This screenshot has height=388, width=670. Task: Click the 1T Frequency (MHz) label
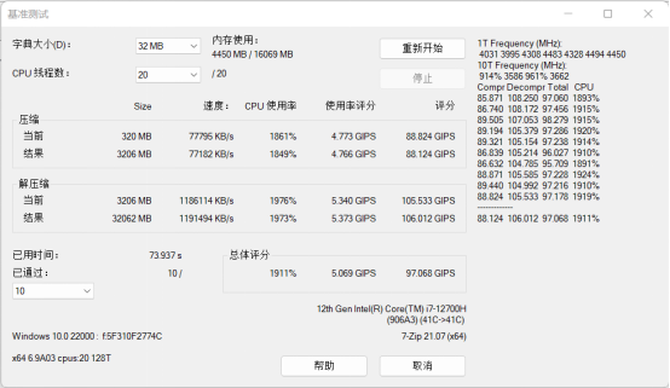pyautogui.click(x=520, y=43)
